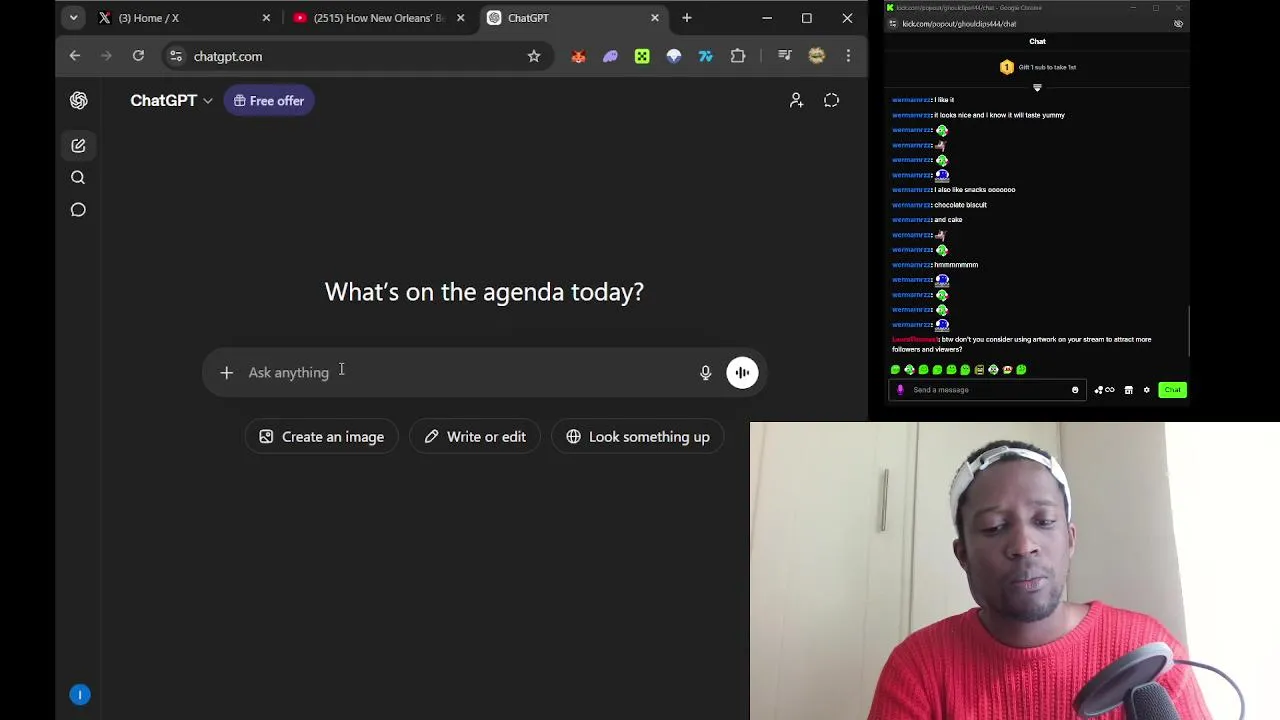Open the Chrome profile avatar
Image resolution: width=1280 pixels, height=720 pixels.
tap(817, 56)
